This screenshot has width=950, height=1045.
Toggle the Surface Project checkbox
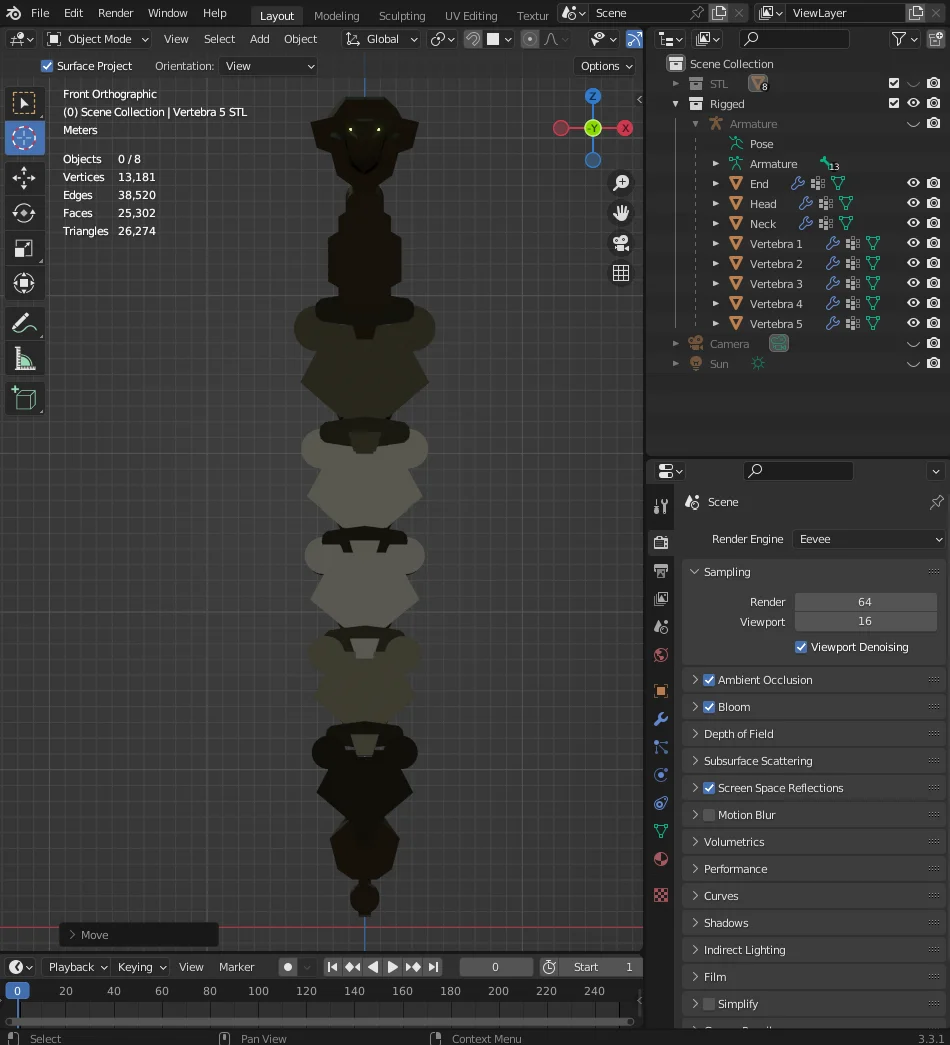coord(46,66)
